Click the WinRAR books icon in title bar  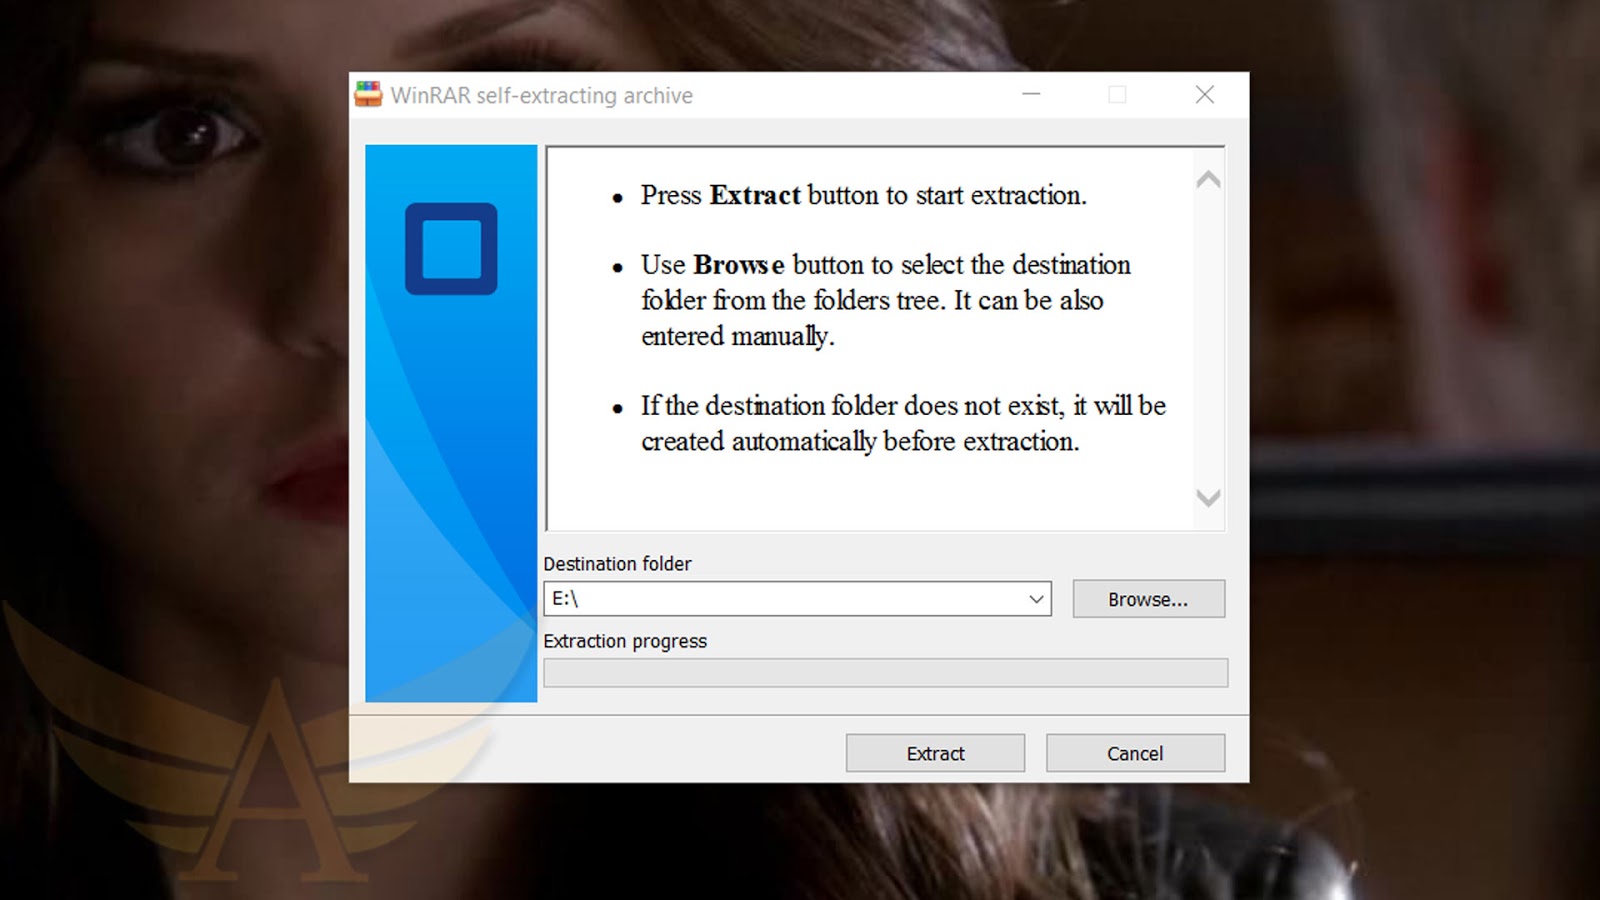369,95
